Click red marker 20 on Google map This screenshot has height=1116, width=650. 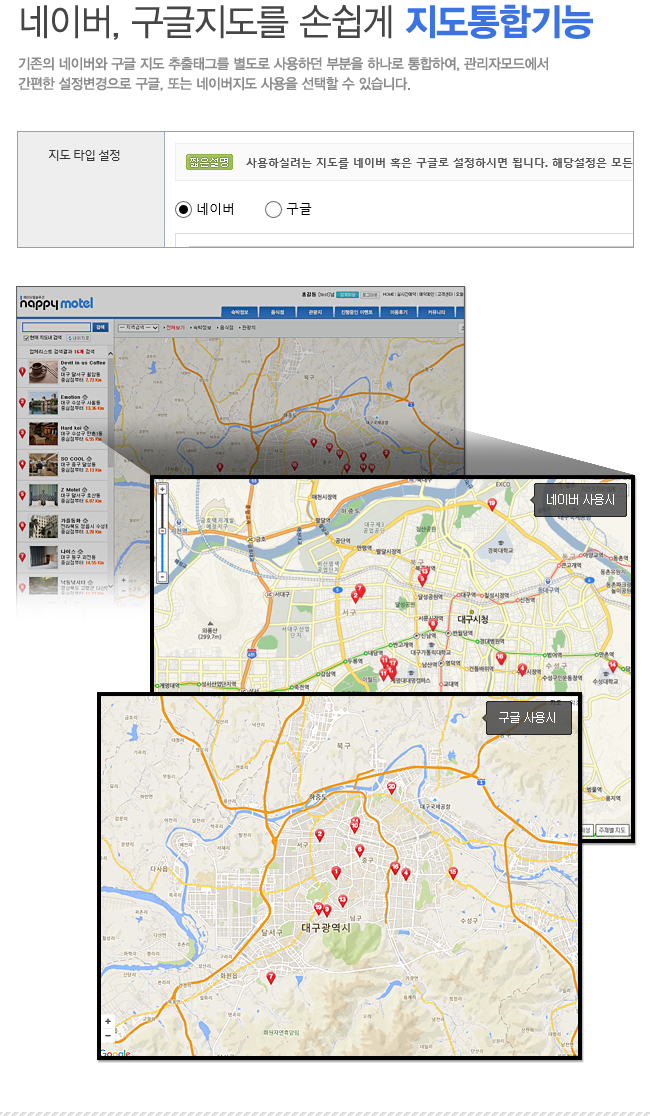pyautogui.click(x=392, y=788)
